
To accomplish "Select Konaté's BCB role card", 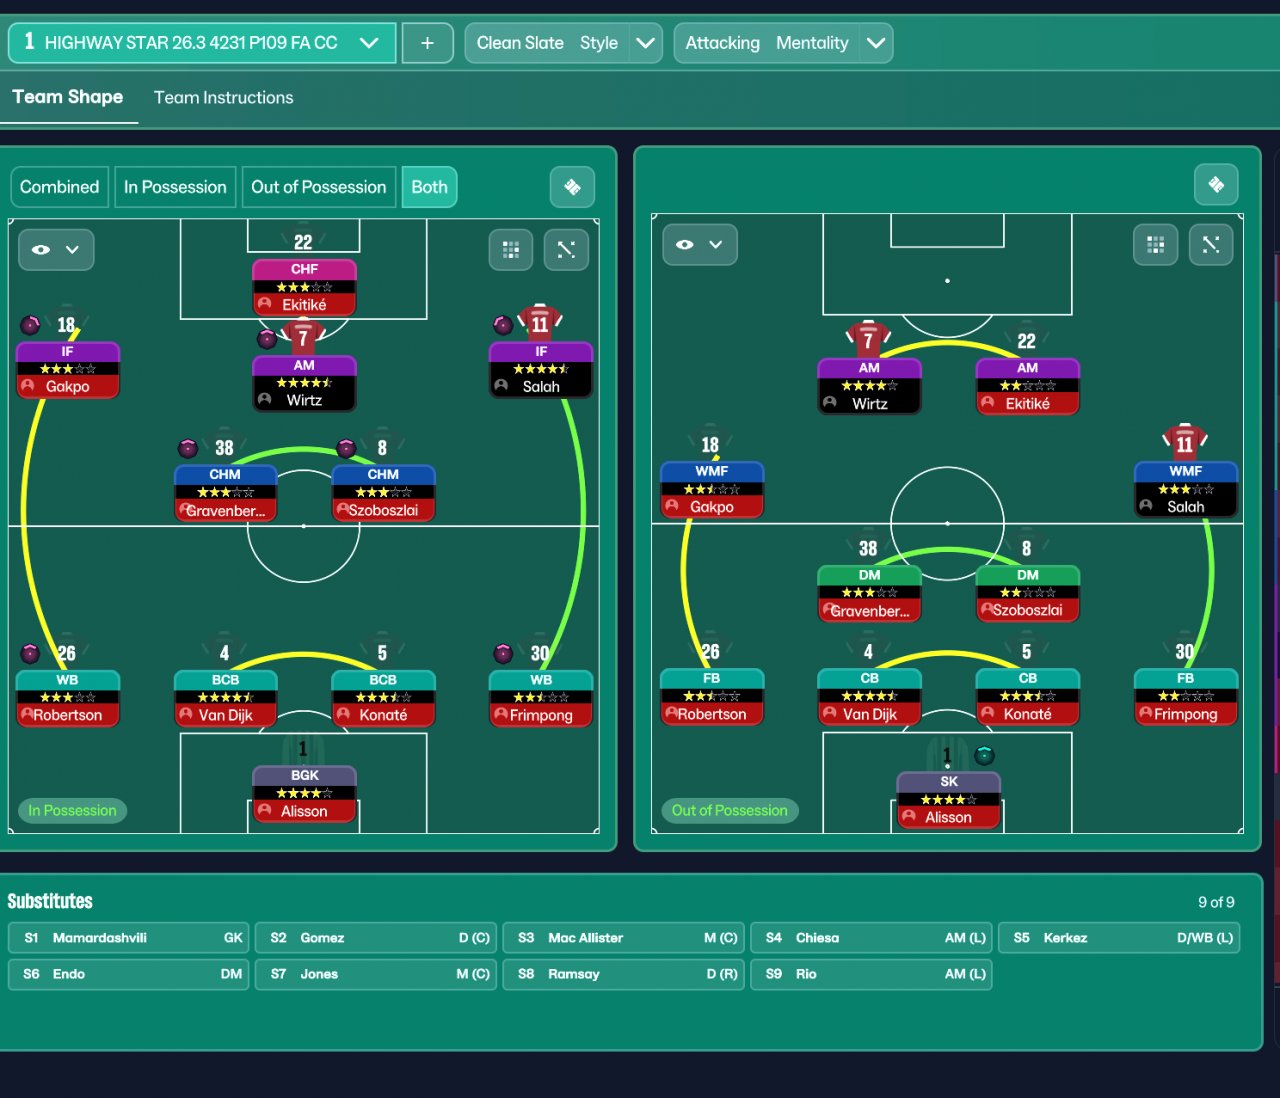I will click(x=383, y=698).
